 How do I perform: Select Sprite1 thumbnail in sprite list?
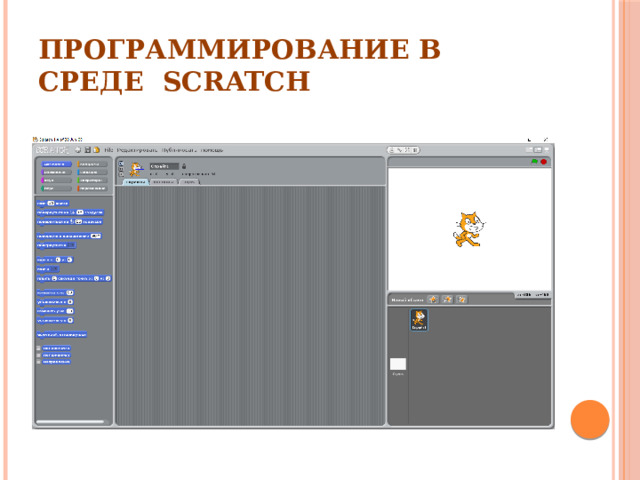[419, 320]
